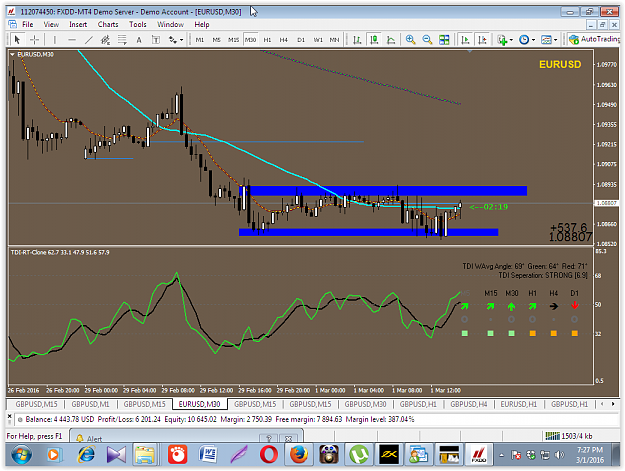Click the current price label 1.08807 on scale
This screenshot has height=471, width=625.
[x=606, y=203]
